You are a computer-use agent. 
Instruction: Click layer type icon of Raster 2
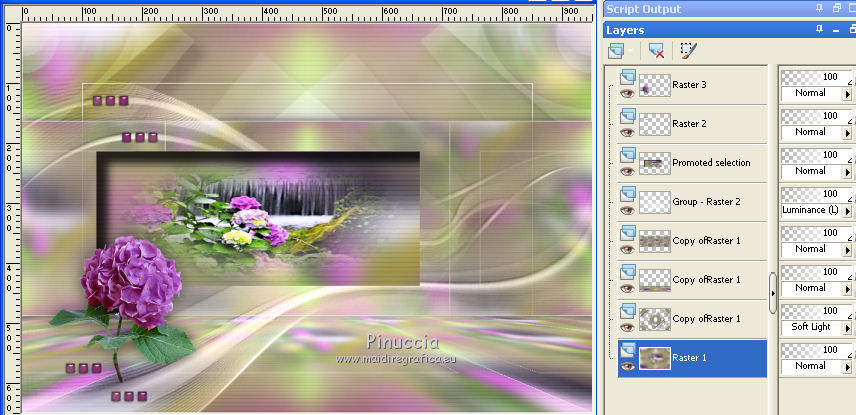628,115
